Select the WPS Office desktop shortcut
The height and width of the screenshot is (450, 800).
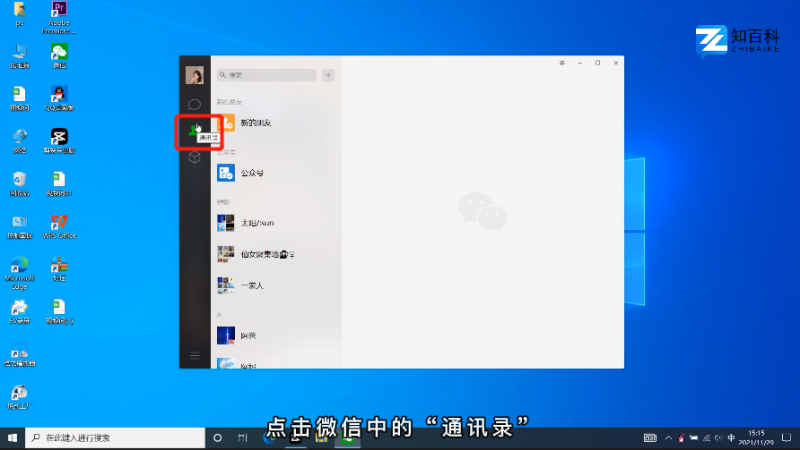(59, 227)
